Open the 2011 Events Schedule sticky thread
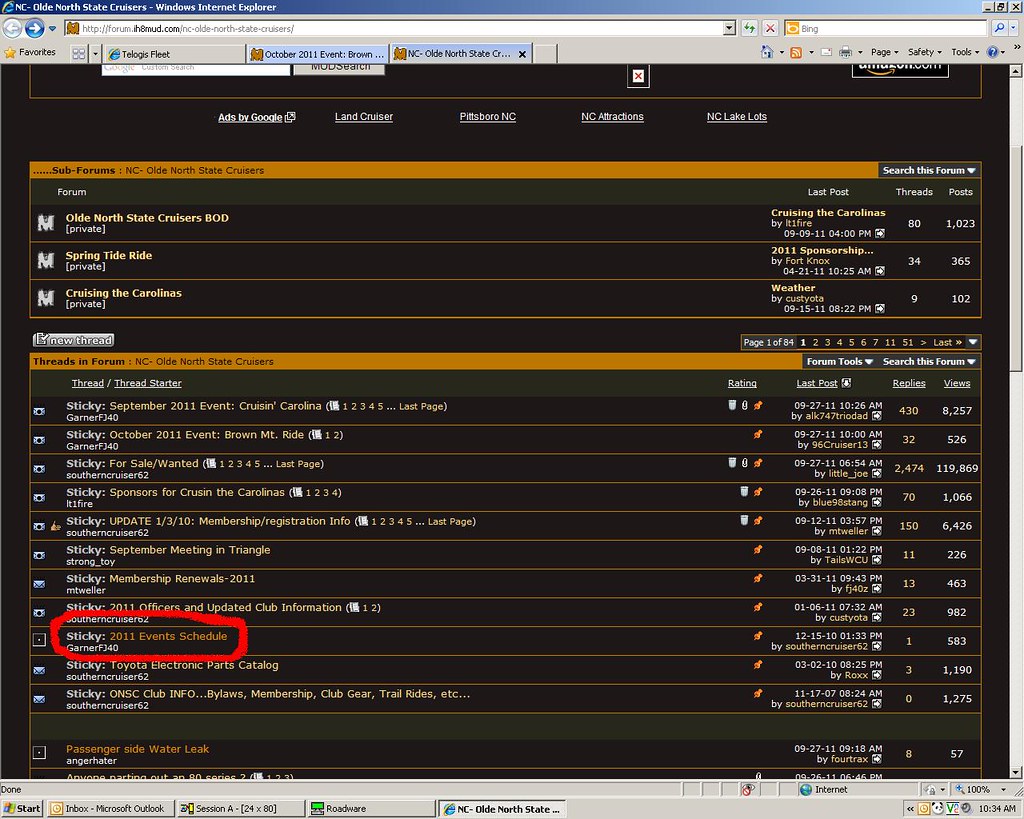Viewport: 1024px width, 819px height. [x=168, y=636]
